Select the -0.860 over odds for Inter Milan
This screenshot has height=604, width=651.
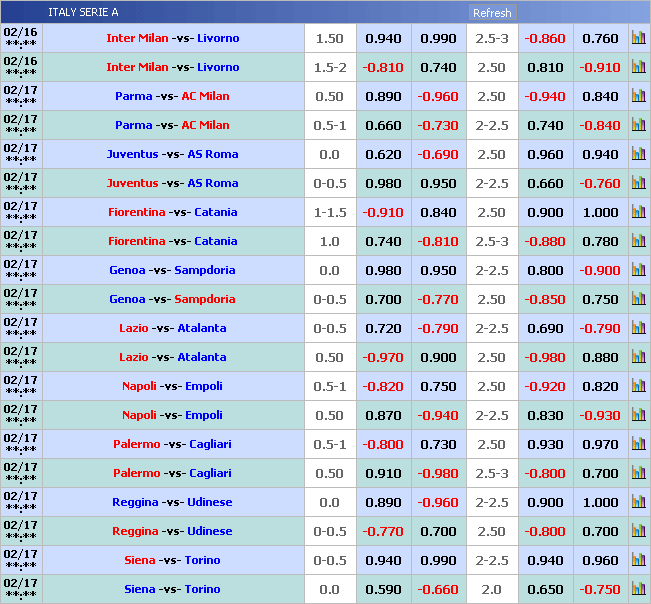[545, 39]
